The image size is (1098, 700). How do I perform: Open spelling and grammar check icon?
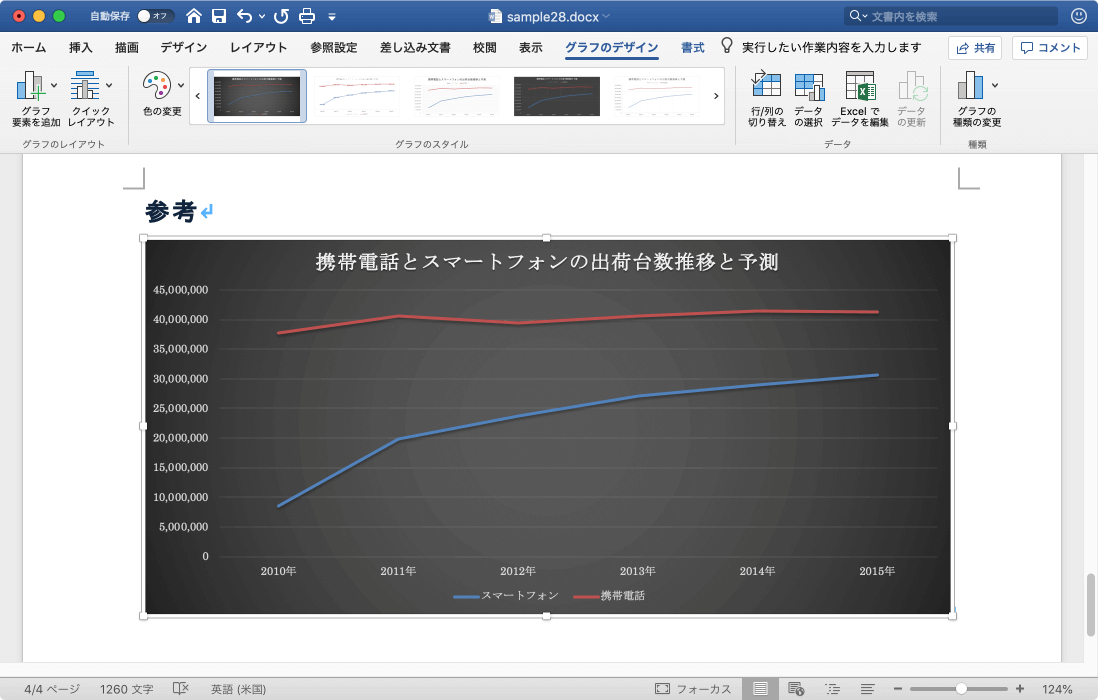[x=181, y=689]
